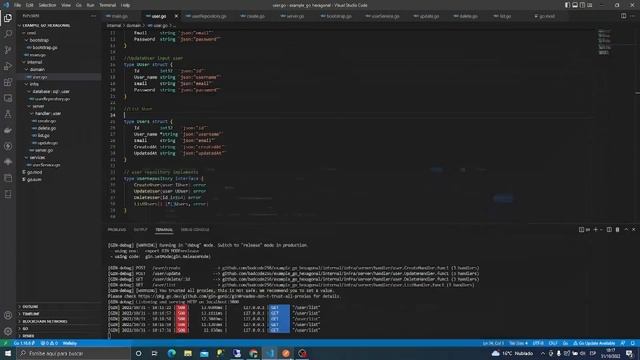Image resolution: width=640 pixels, height=360 pixels.
Task: Toggle the primary side bar layout icon
Action: click(567, 5)
